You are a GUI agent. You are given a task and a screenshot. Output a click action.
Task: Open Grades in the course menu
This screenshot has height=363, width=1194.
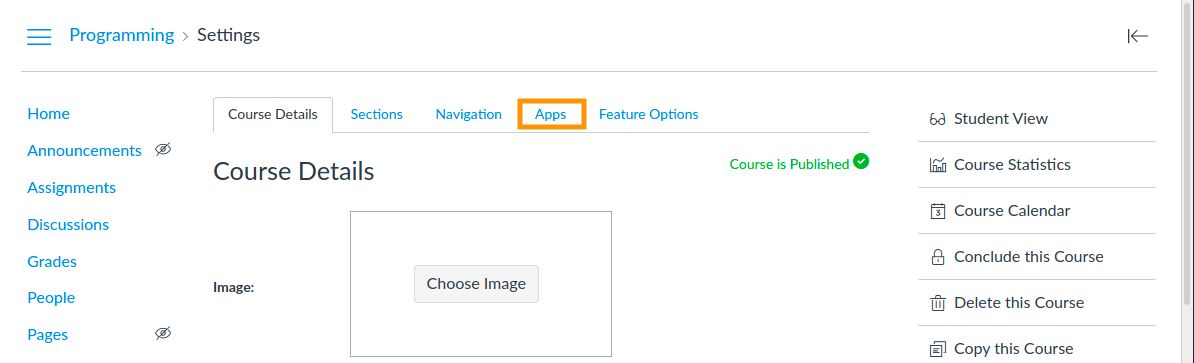pos(52,261)
